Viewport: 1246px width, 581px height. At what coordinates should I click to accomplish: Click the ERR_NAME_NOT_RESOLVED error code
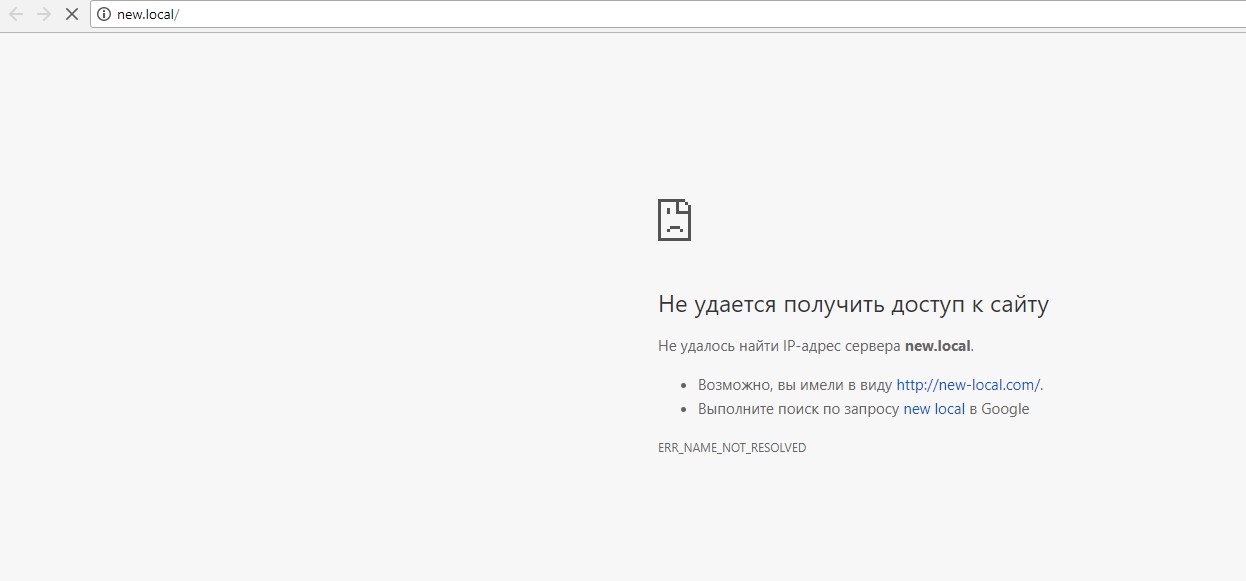tap(731, 448)
